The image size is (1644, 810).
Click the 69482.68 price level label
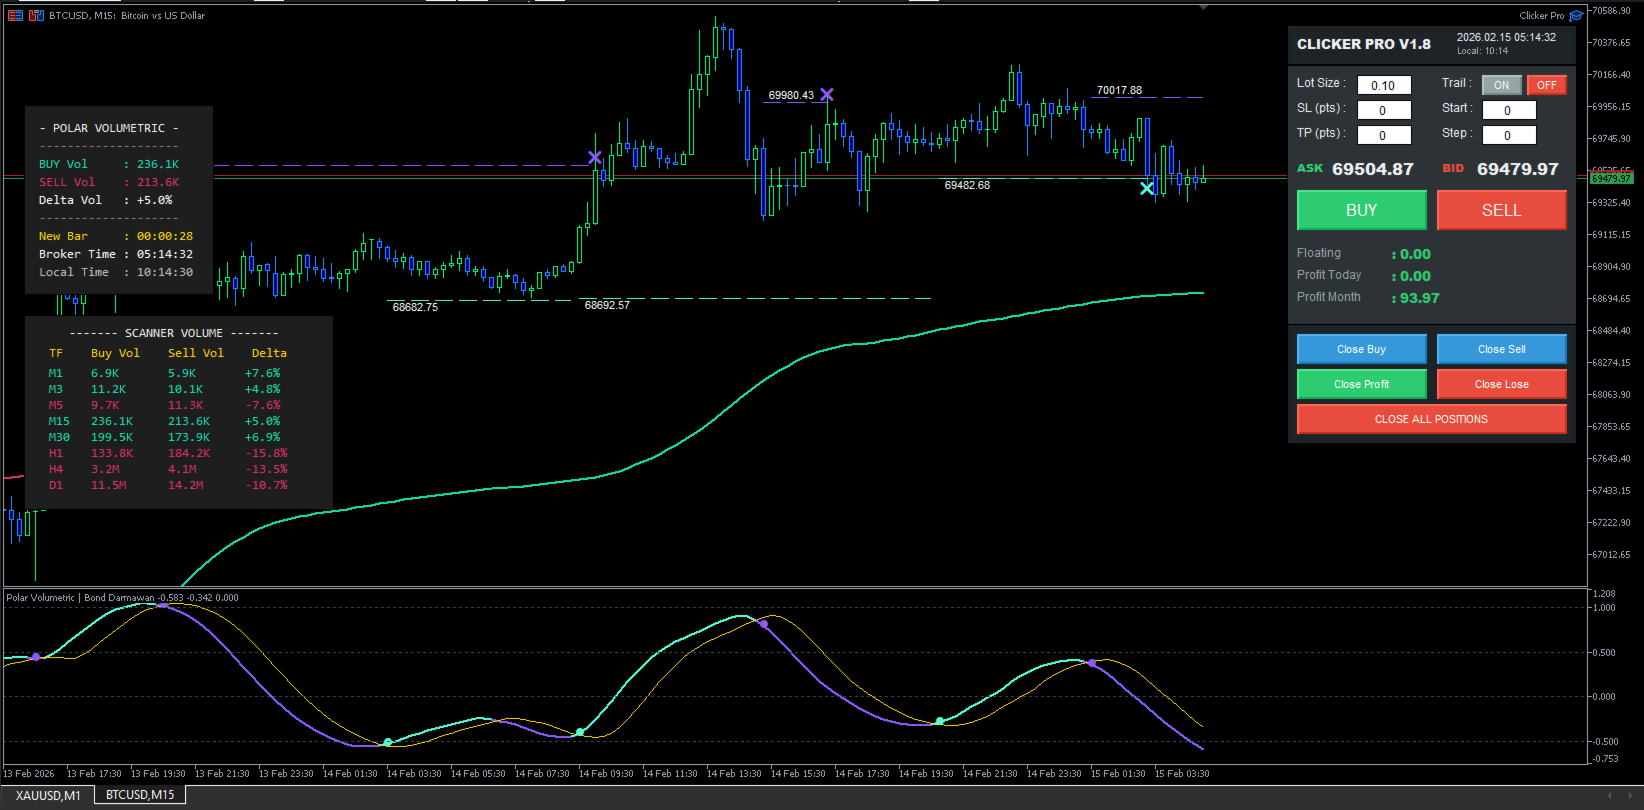tap(967, 185)
